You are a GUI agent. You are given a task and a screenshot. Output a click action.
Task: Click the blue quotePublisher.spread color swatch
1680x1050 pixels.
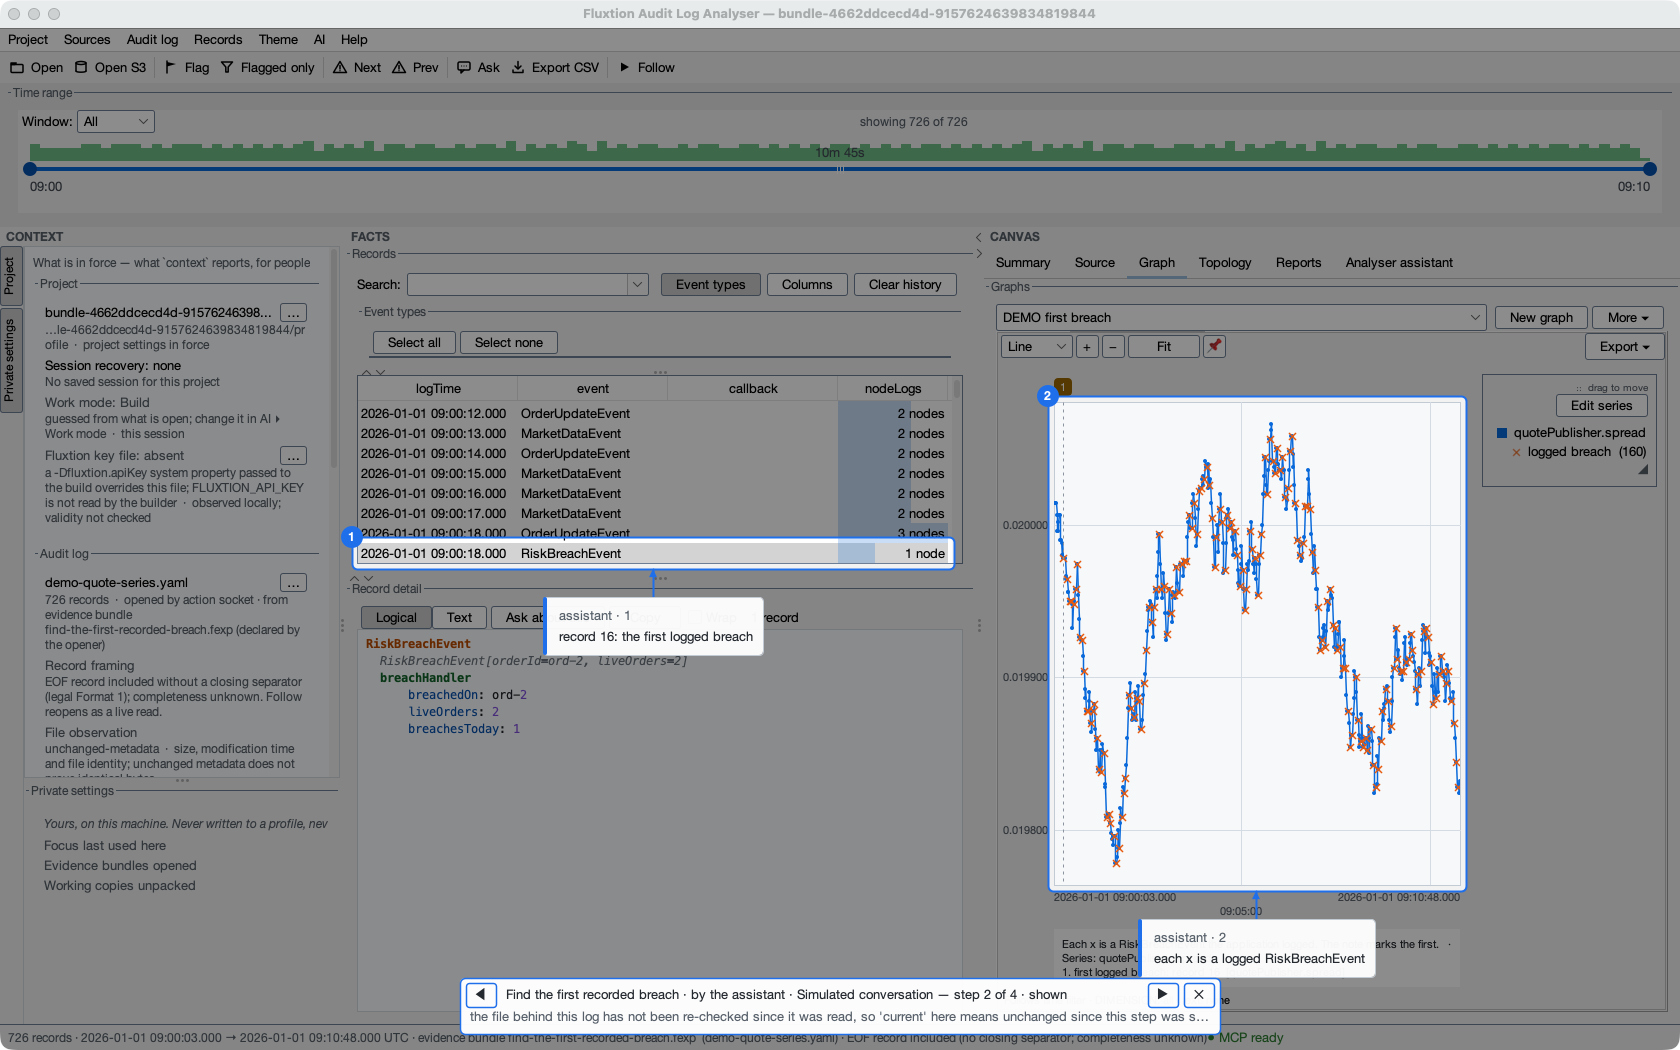tap(1502, 433)
